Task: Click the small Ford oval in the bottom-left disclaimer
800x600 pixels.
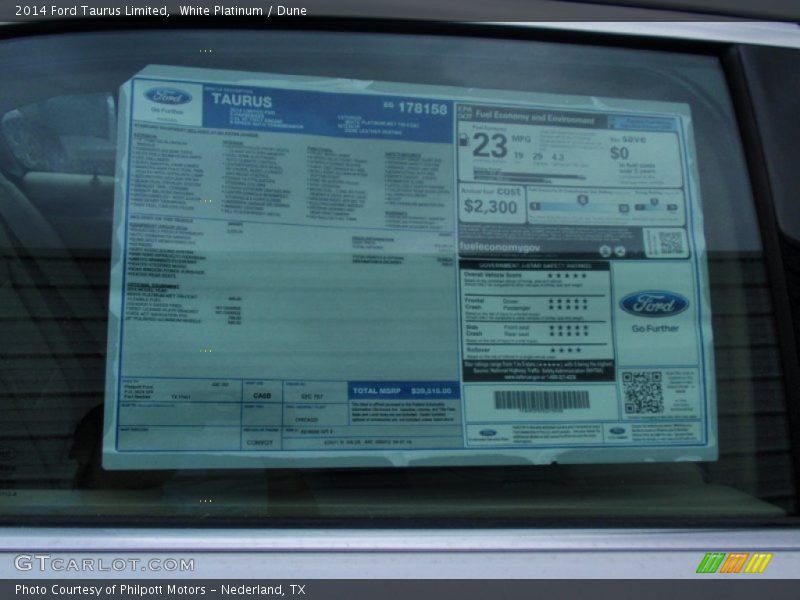Action: click(x=488, y=431)
